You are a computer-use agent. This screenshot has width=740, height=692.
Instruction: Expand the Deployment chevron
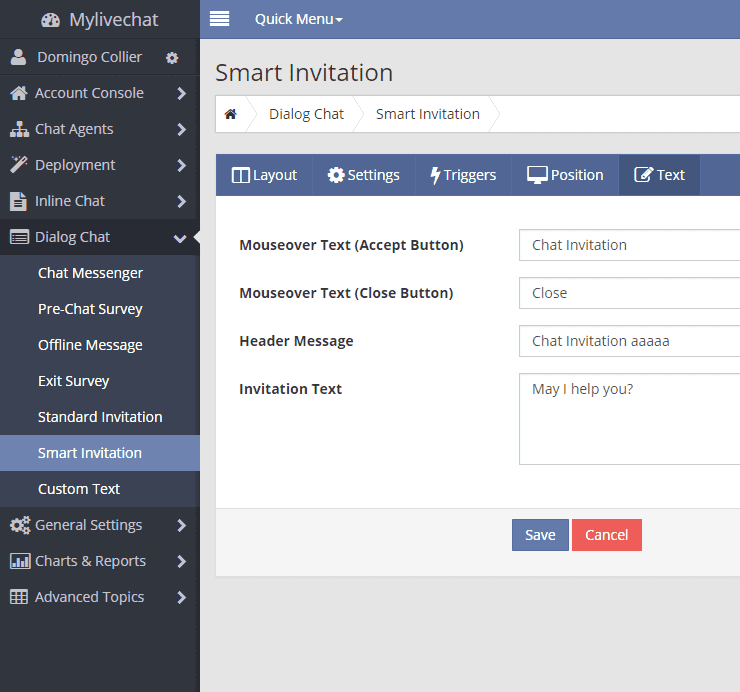[181, 165]
